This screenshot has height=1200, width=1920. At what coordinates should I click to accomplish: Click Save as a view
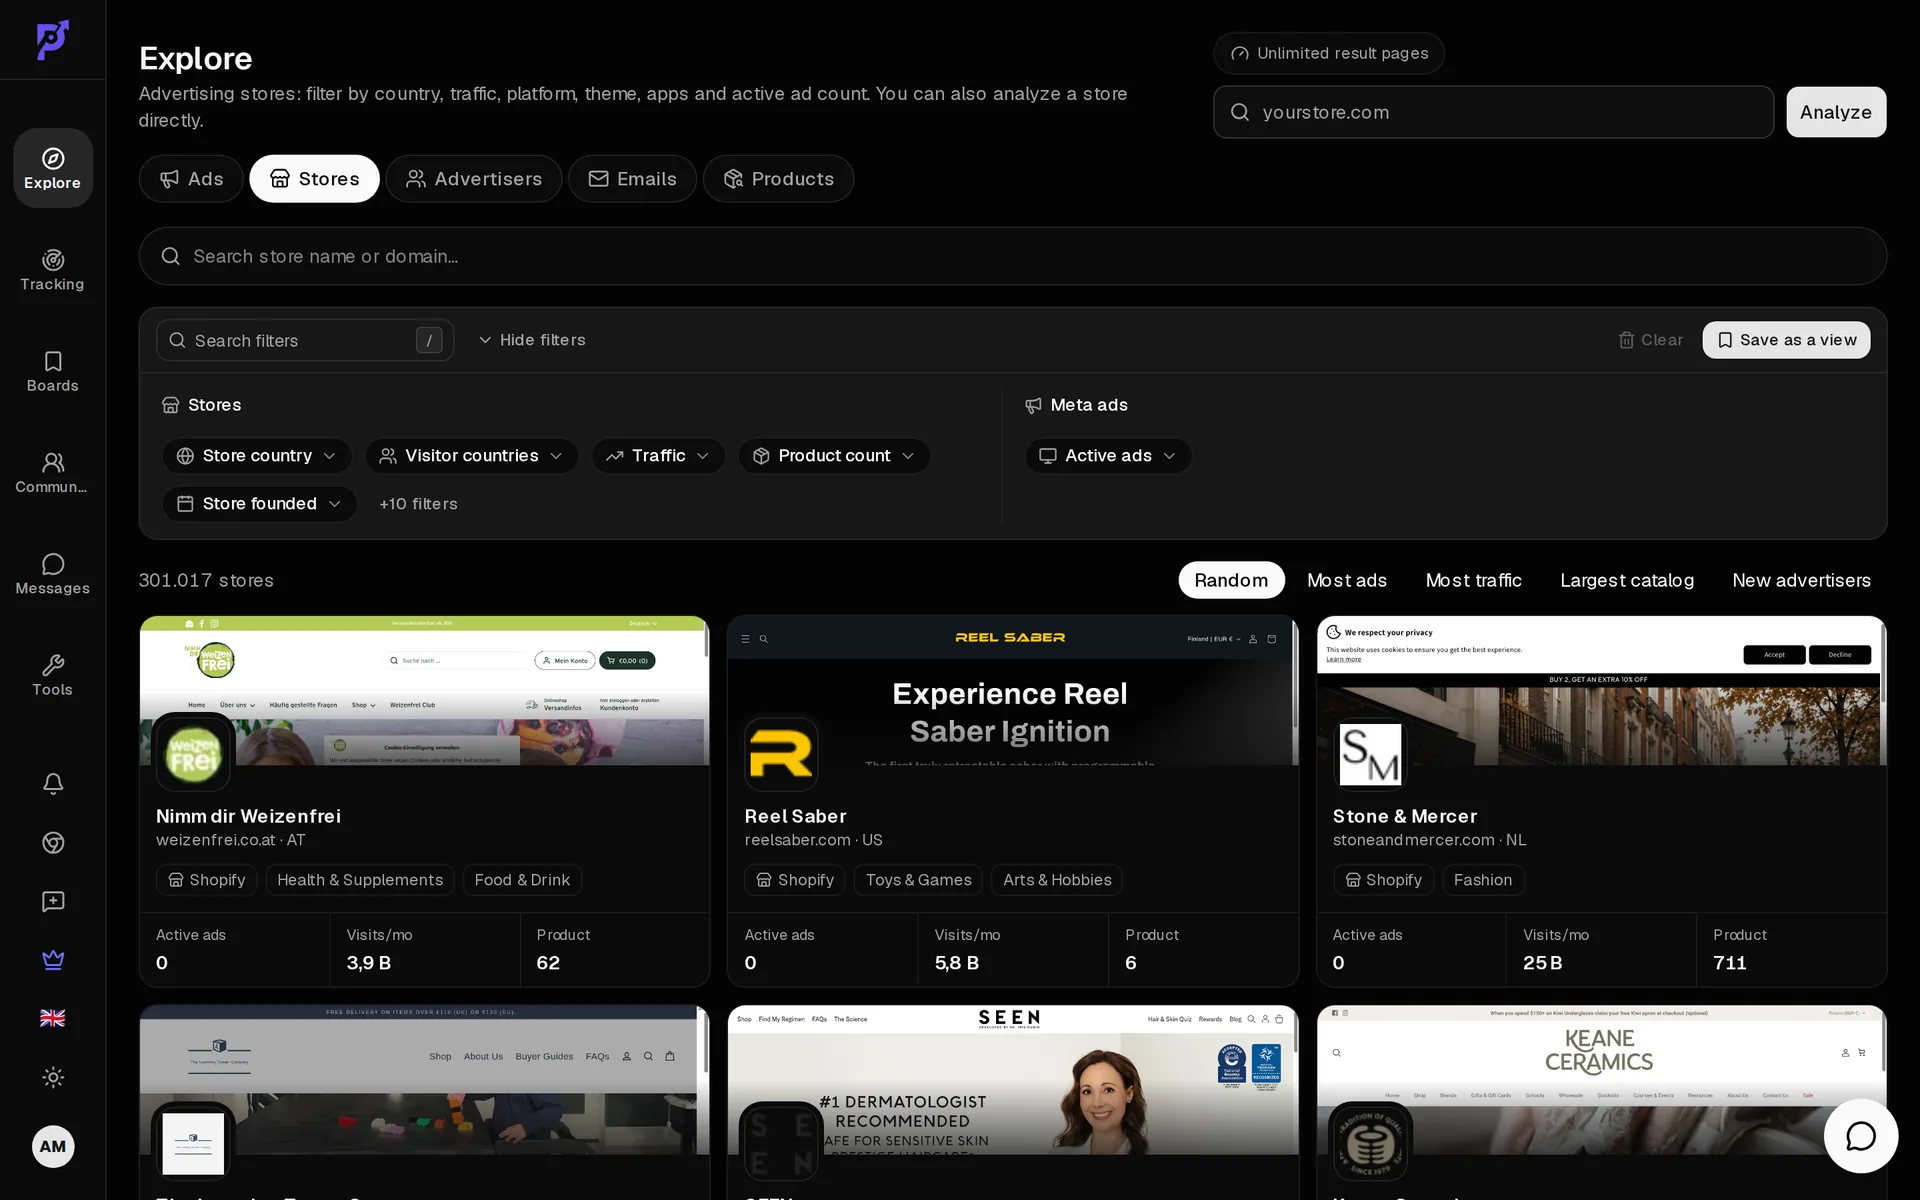point(1786,340)
